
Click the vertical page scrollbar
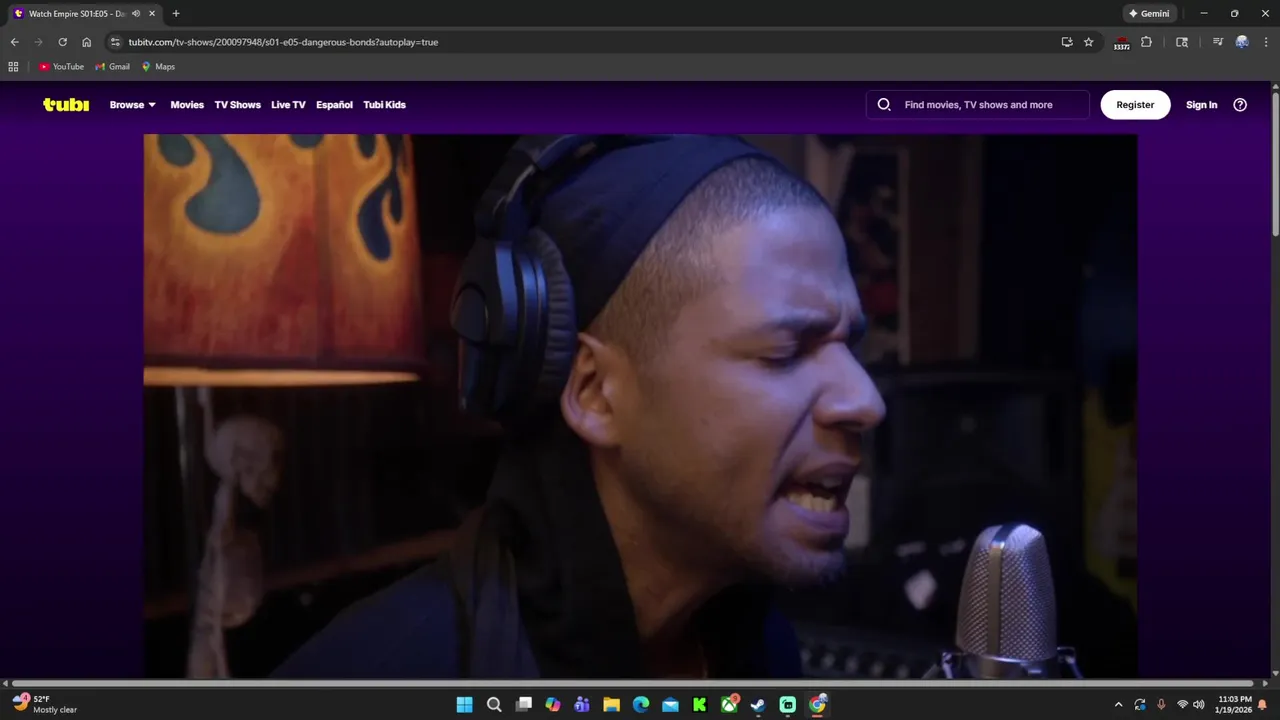click(1275, 165)
